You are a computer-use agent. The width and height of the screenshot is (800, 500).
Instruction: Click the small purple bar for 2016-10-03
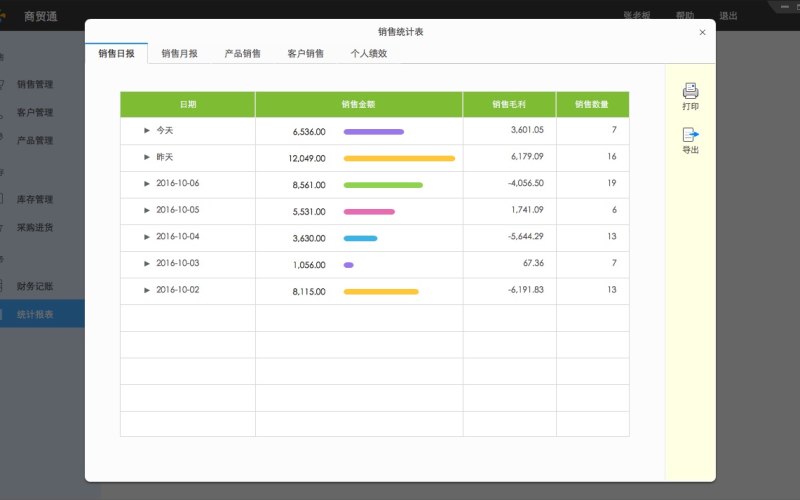349,265
